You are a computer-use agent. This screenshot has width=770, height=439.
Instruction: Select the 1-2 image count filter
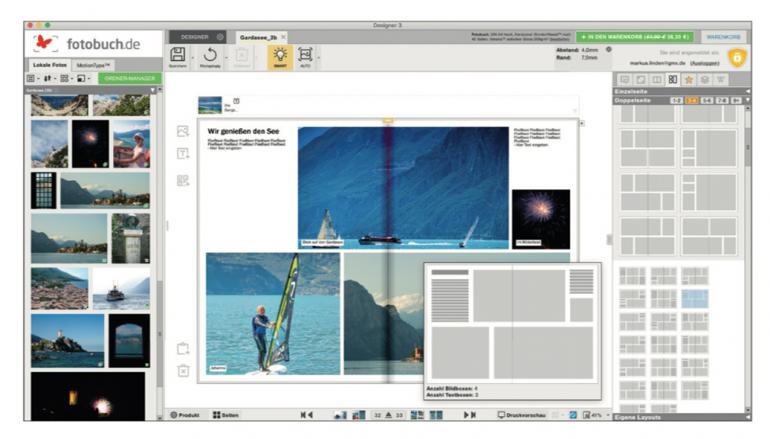coord(677,100)
